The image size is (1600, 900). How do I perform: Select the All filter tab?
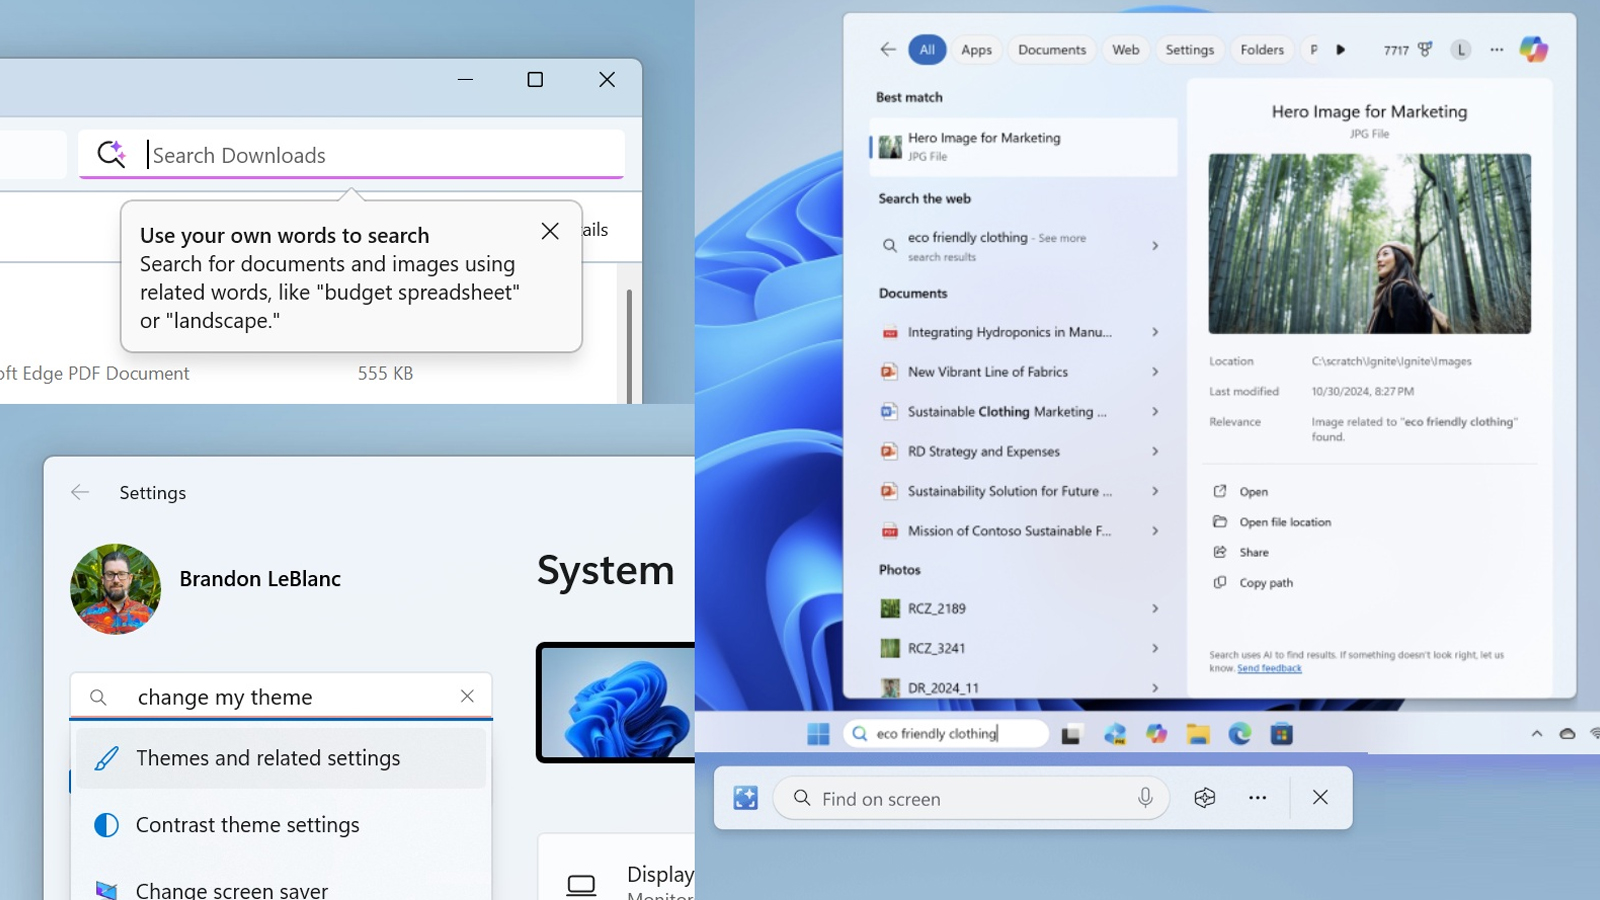tap(927, 49)
